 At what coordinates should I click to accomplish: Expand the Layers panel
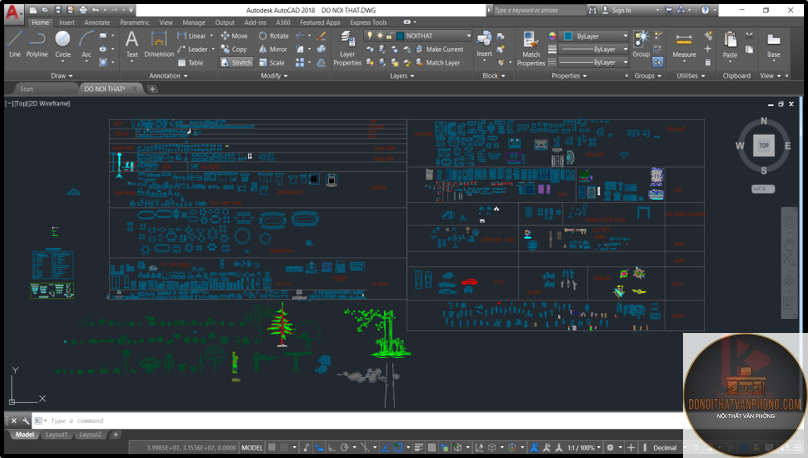tap(402, 76)
